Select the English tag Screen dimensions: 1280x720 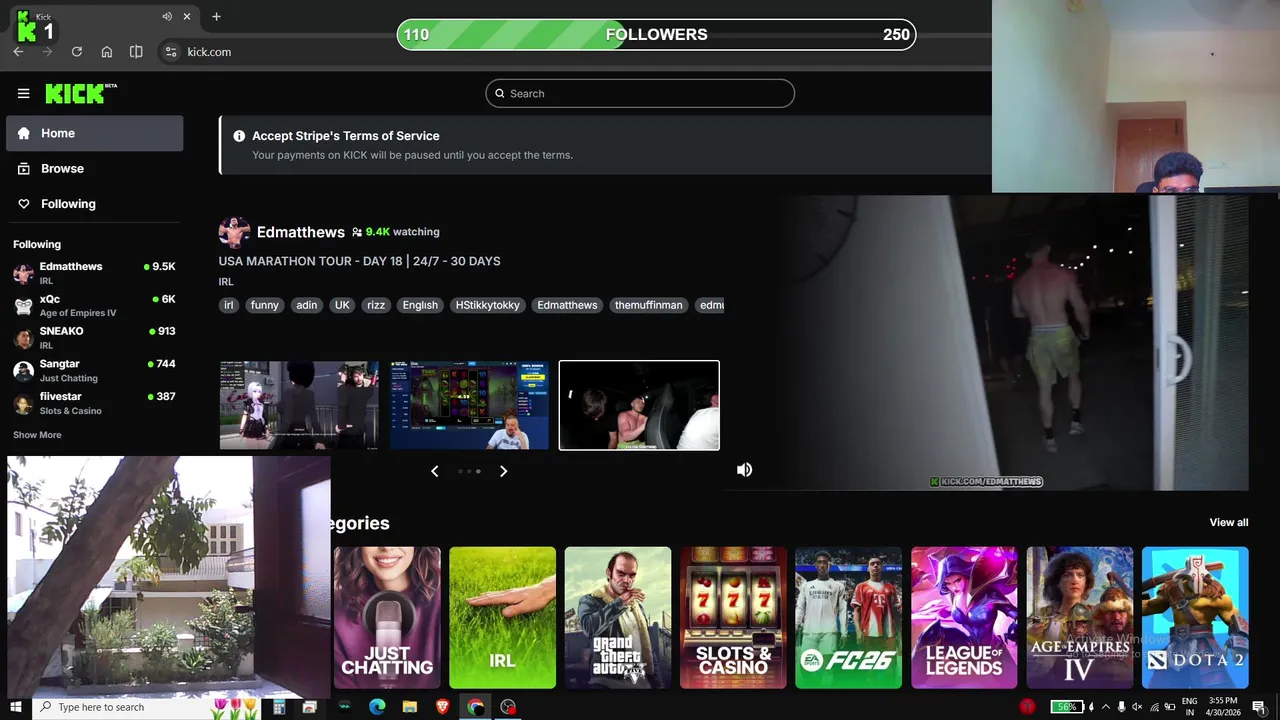point(420,305)
